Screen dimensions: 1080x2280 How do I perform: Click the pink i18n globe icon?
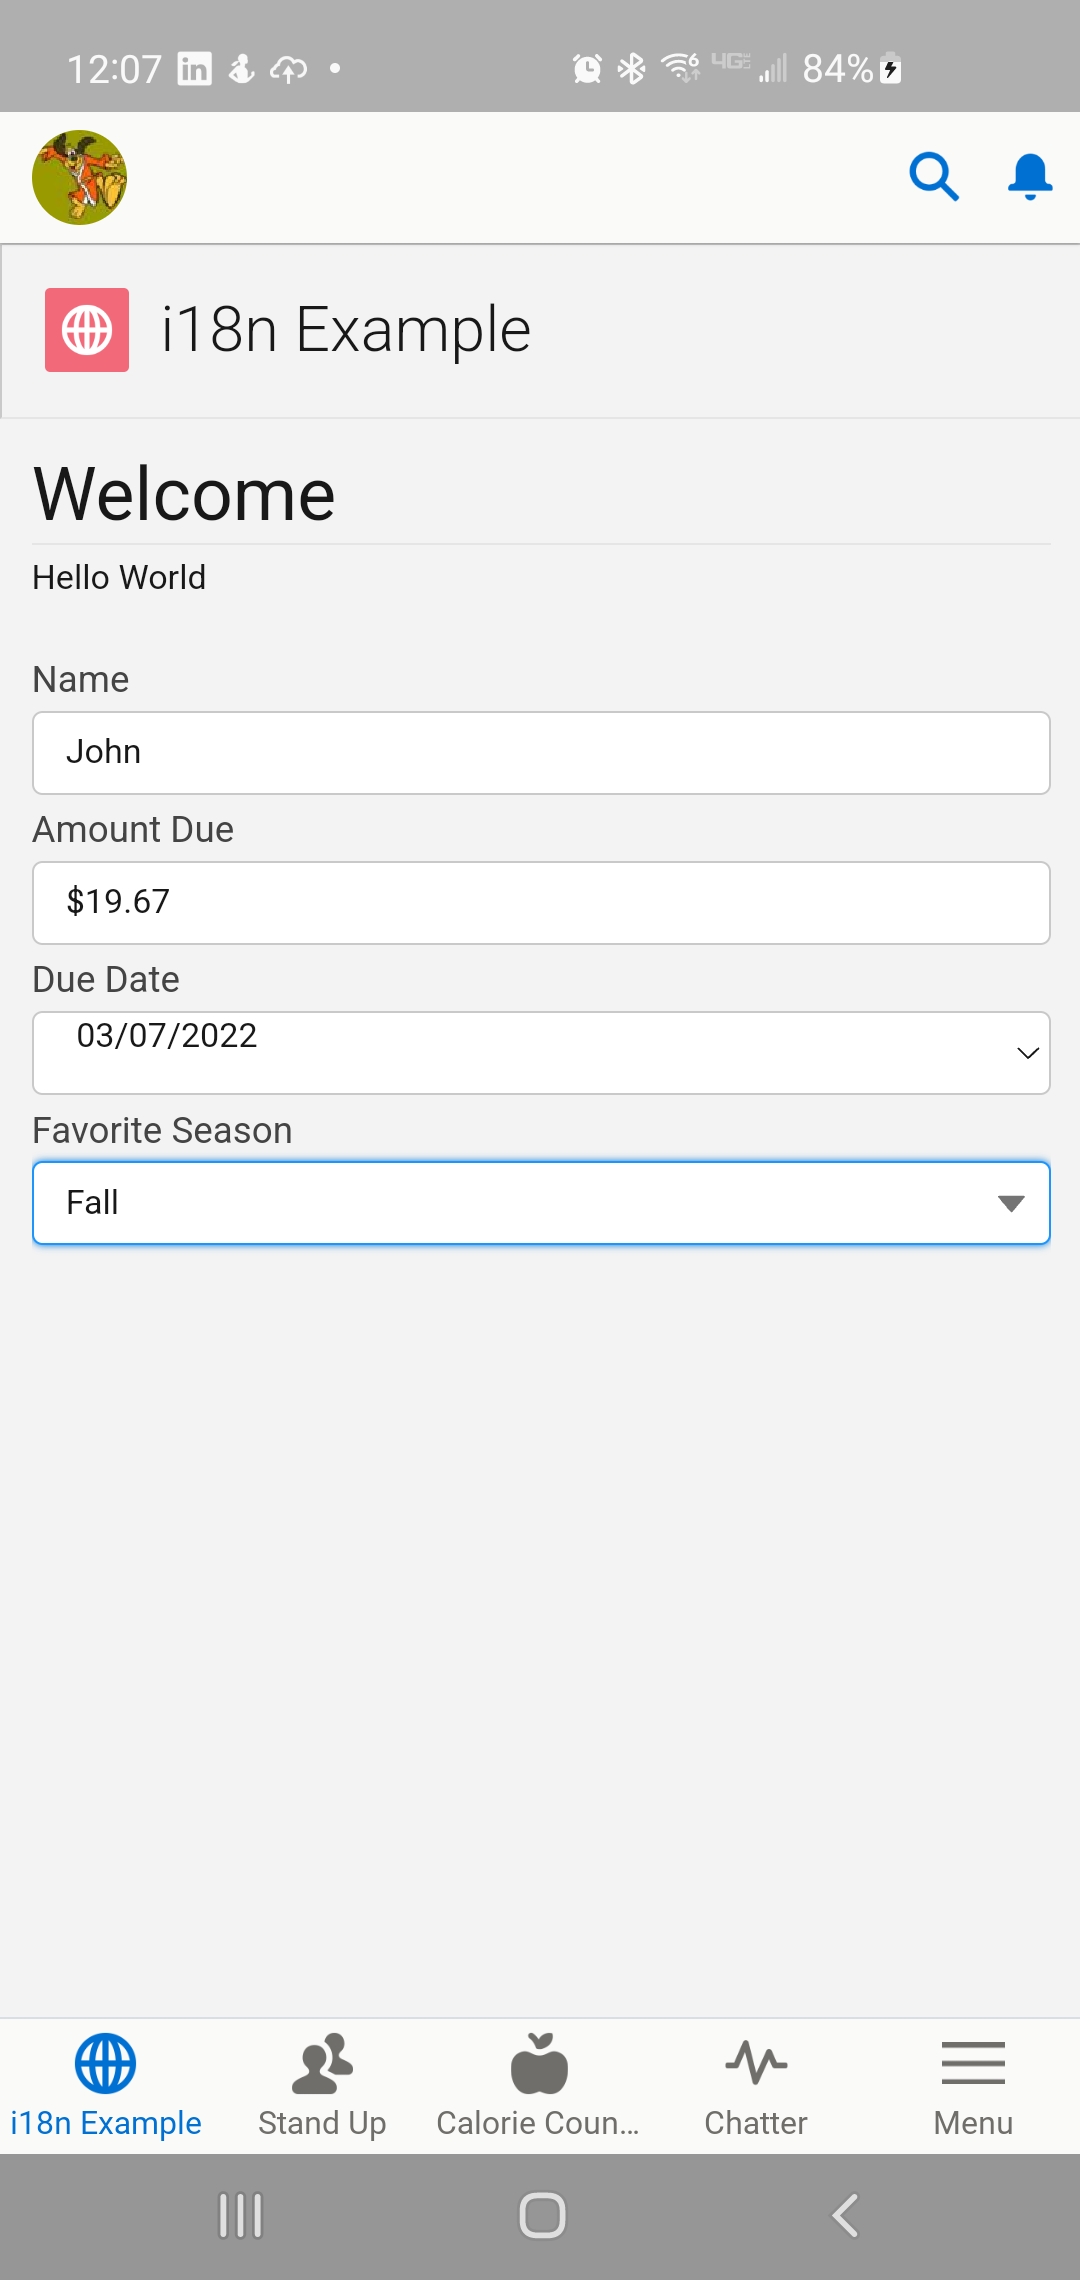click(x=87, y=330)
